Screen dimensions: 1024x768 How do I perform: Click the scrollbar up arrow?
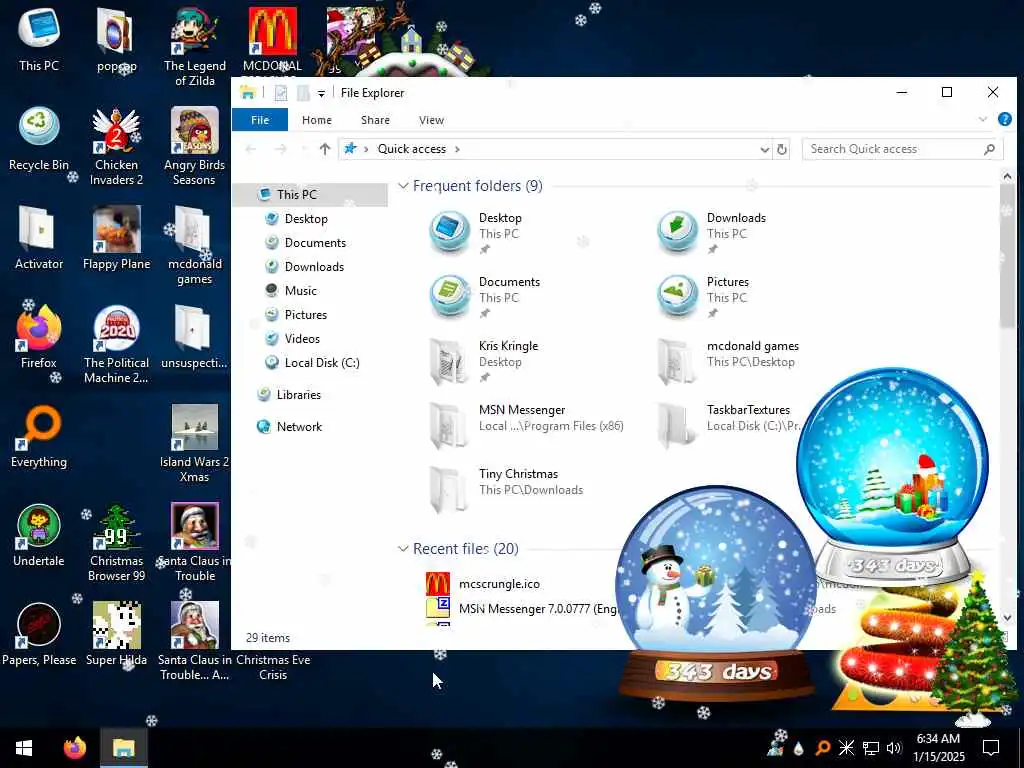tap(1007, 176)
